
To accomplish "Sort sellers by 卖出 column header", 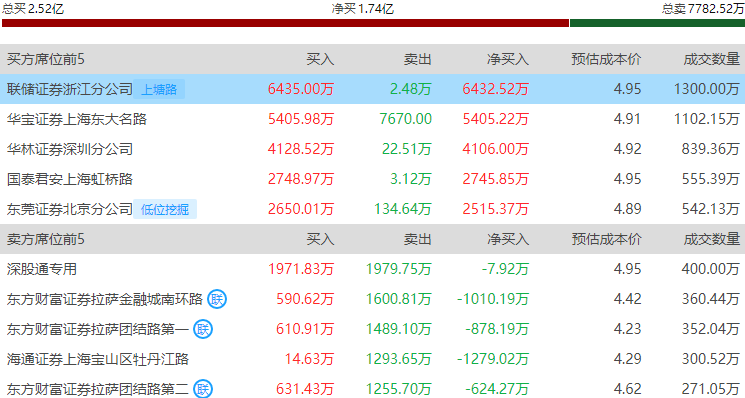I will tap(417, 239).
